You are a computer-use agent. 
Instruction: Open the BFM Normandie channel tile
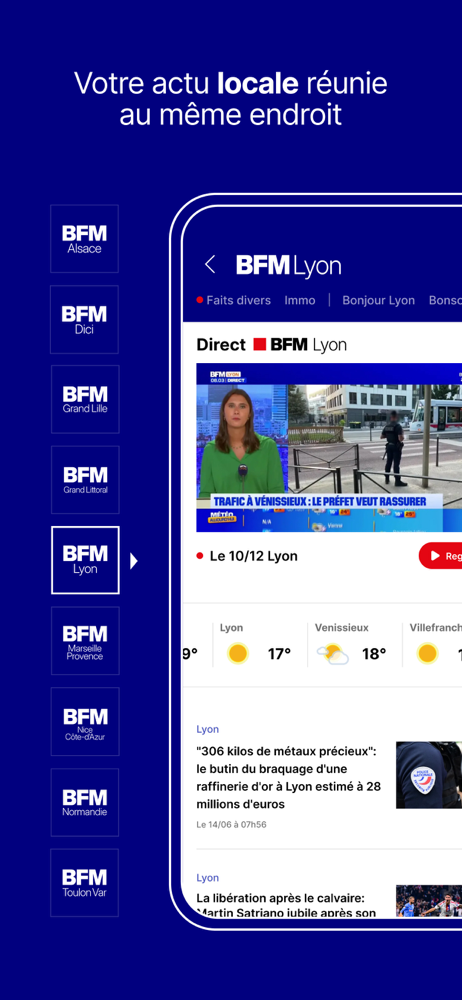pyautogui.click(x=85, y=802)
